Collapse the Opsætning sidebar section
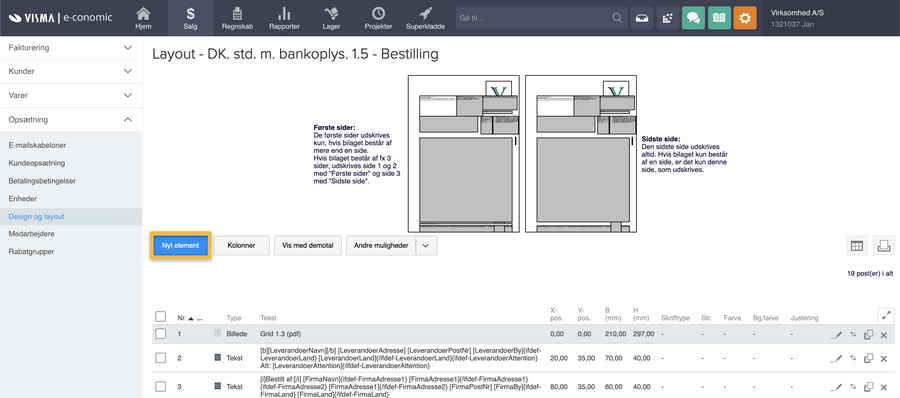Viewport: 900px width, 398px height. (71, 119)
